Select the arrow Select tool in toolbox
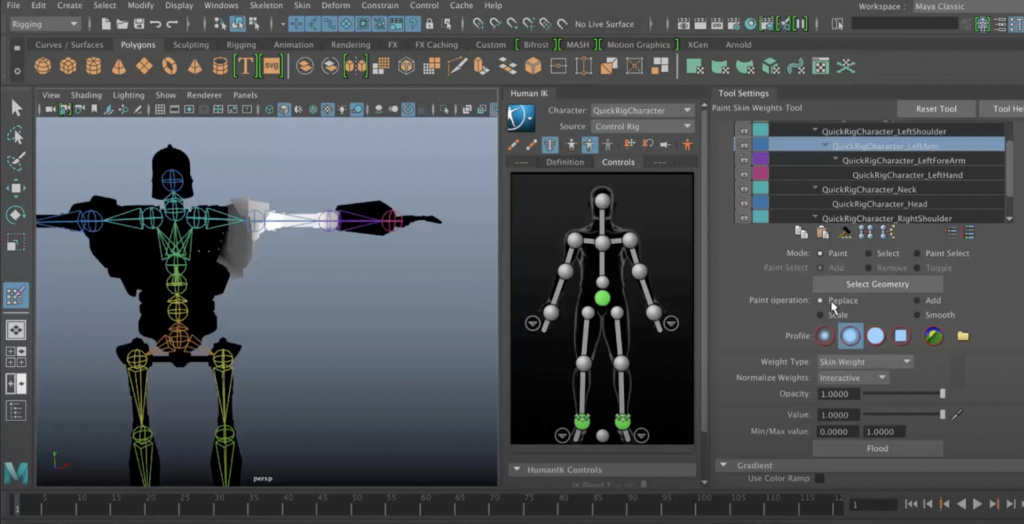The image size is (1024, 524). tap(16, 108)
